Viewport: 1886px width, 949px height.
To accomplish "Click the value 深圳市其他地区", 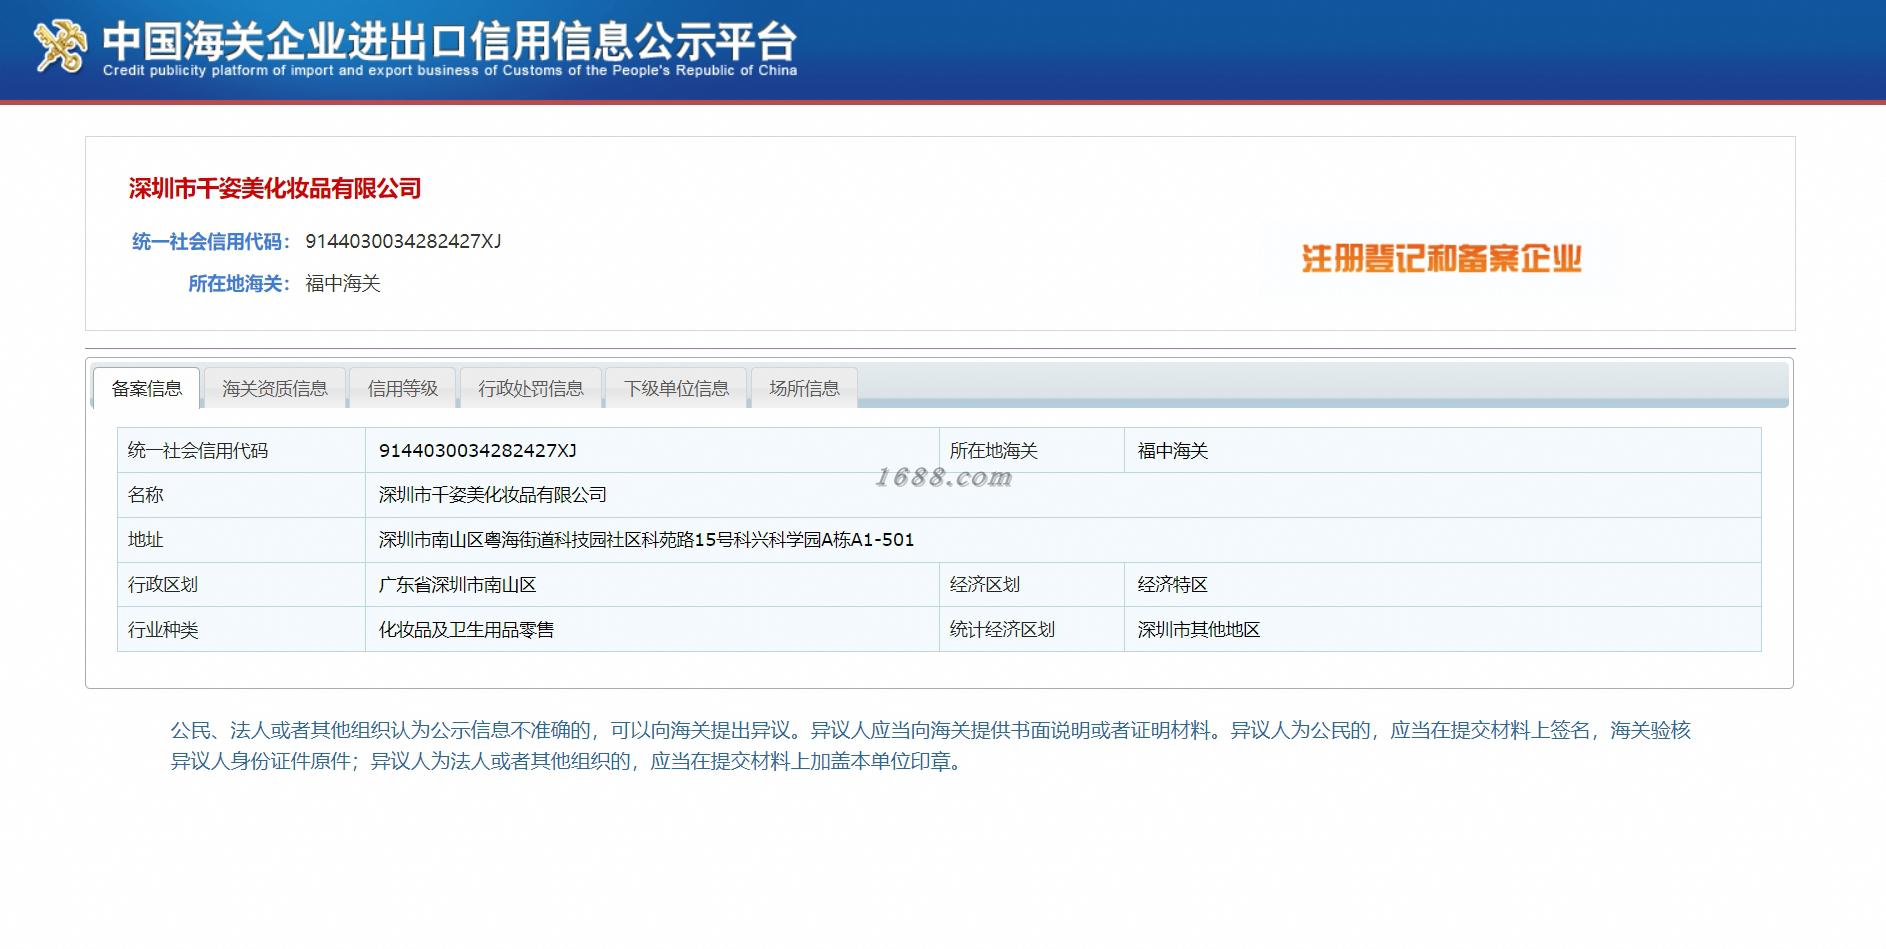I will click(1199, 629).
